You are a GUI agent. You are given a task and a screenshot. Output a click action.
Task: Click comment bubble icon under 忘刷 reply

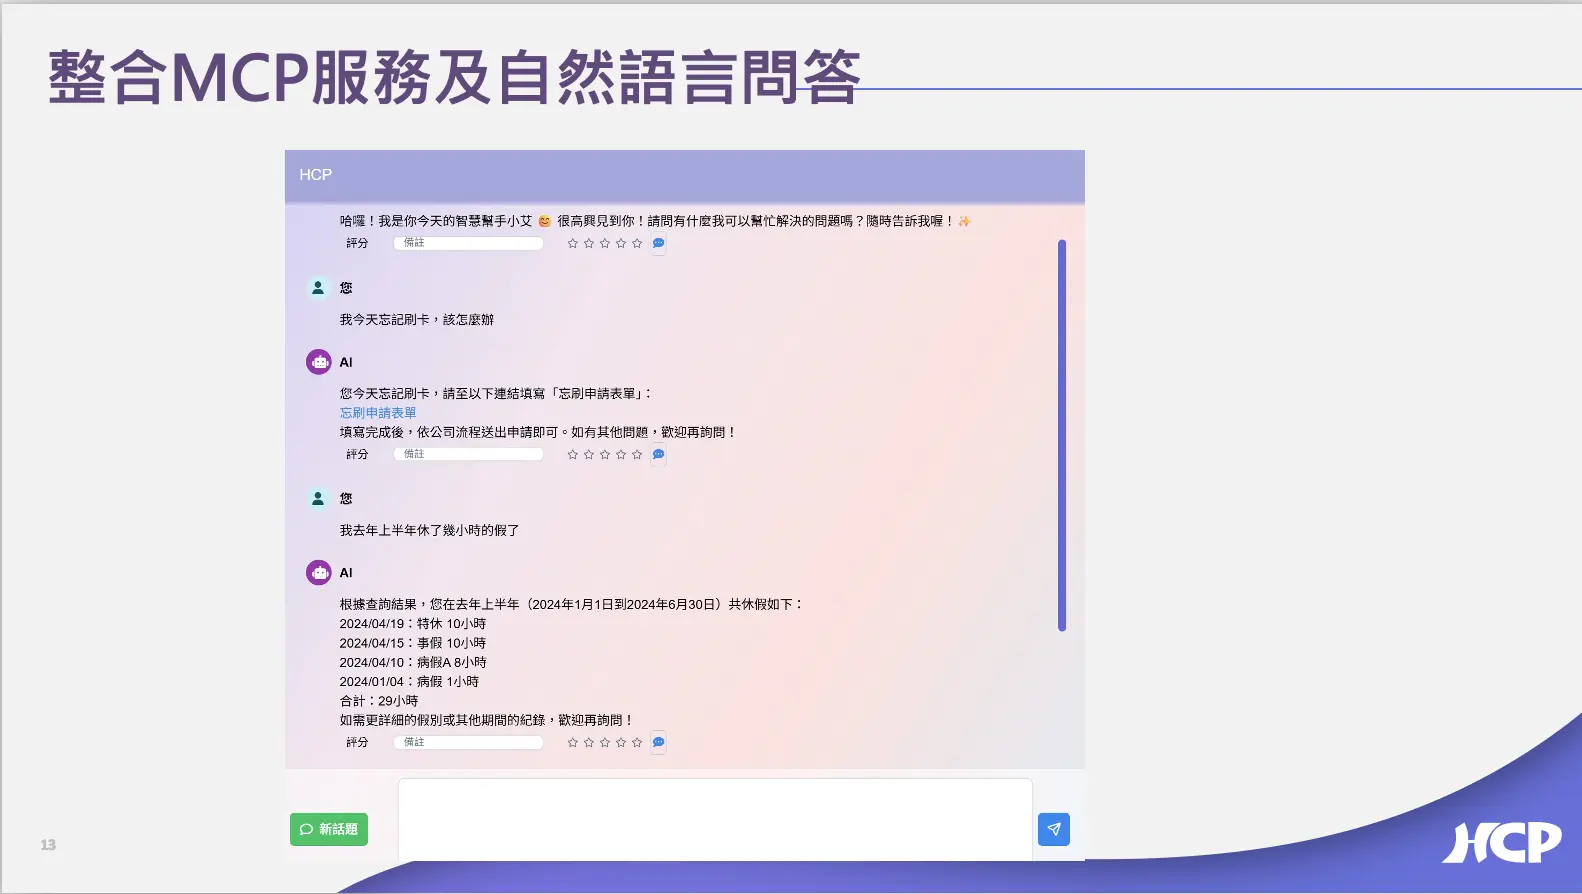click(658, 454)
